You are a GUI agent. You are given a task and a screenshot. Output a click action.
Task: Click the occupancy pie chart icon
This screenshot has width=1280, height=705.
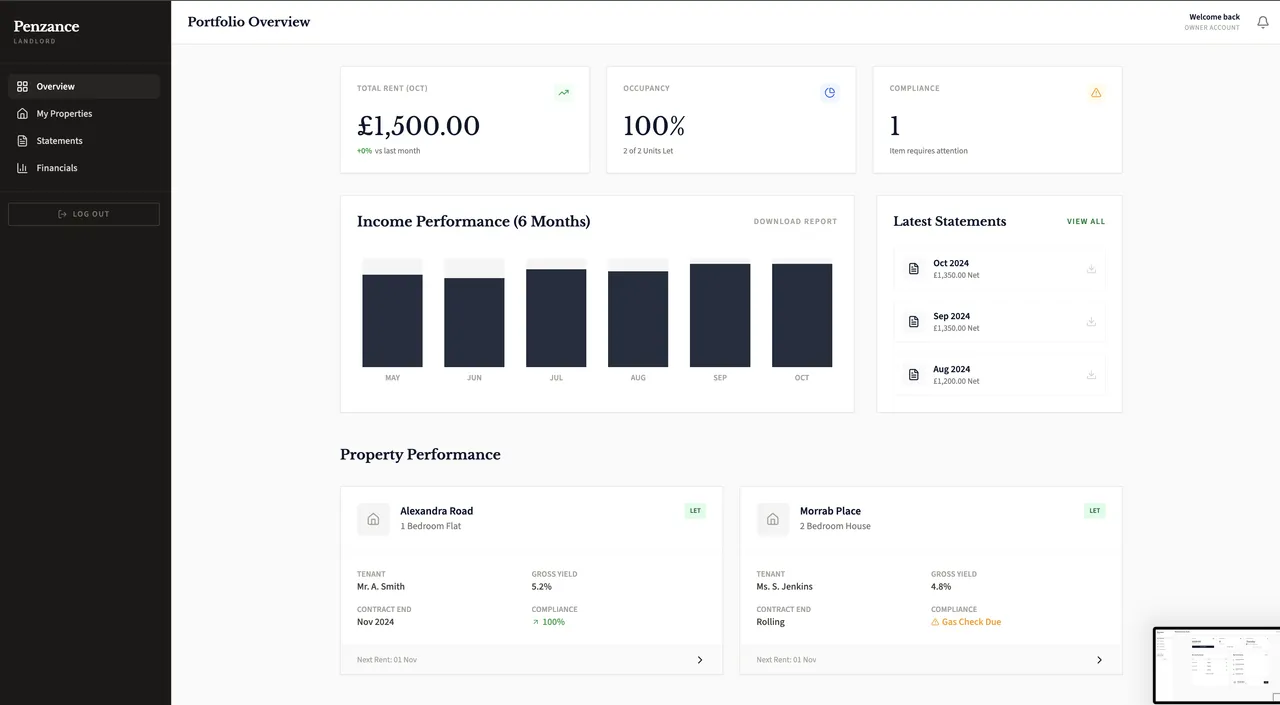pos(829,93)
